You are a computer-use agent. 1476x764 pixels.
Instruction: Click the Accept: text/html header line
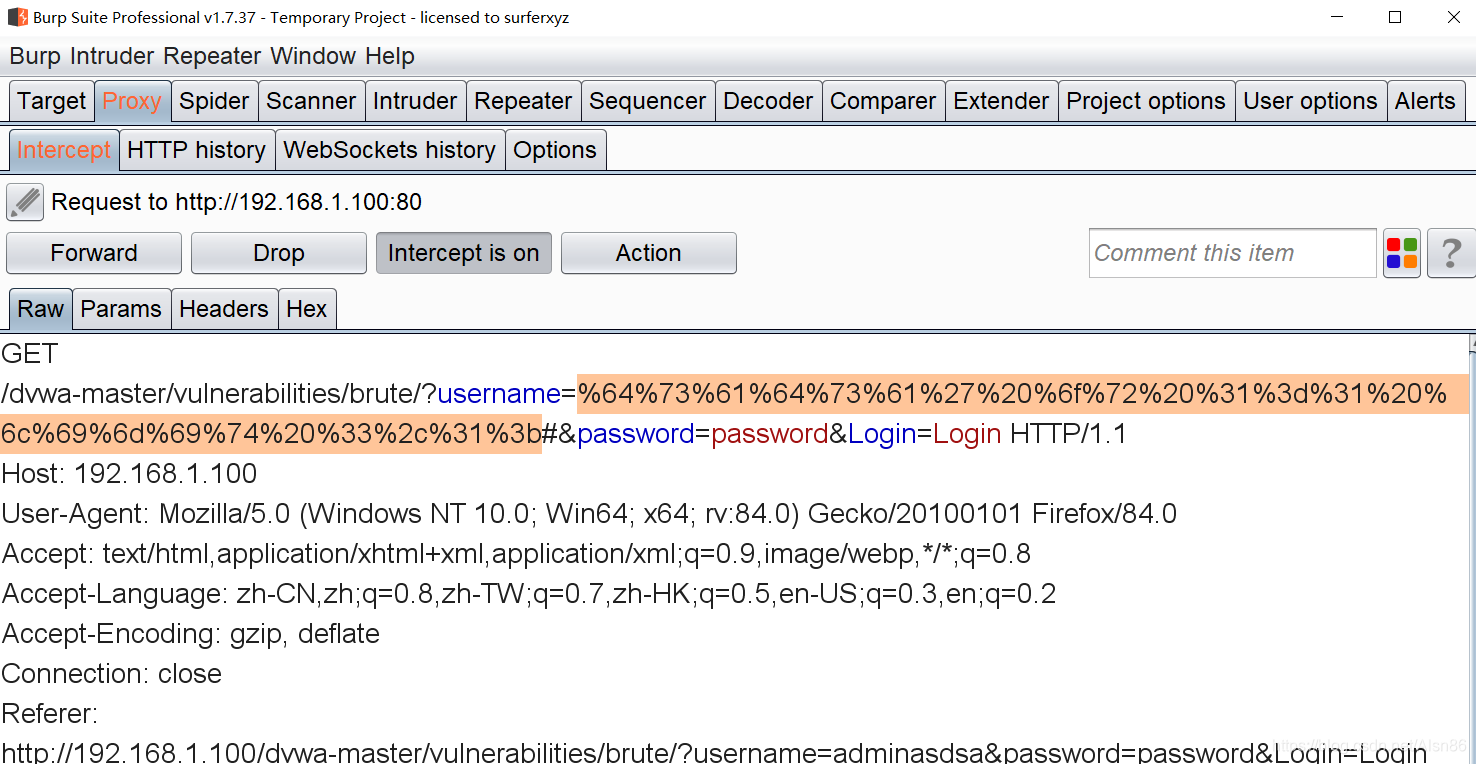(x=516, y=554)
